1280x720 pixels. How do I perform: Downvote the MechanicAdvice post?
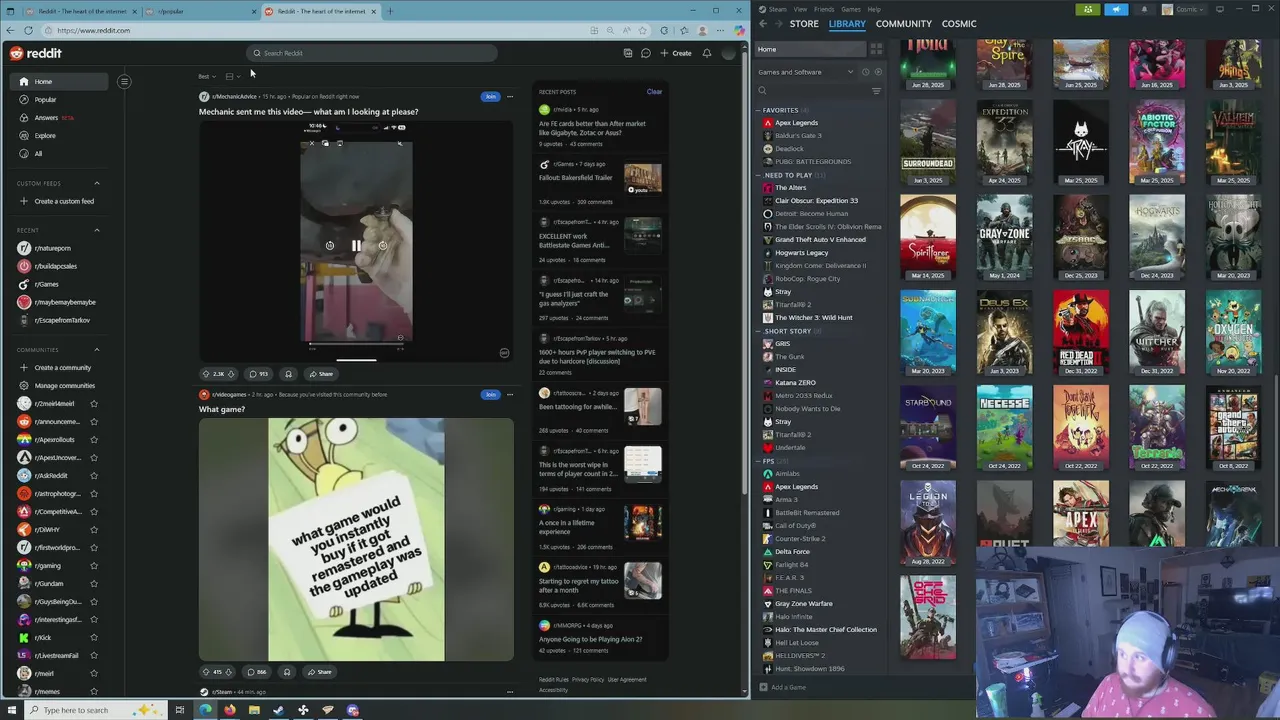click(231, 374)
